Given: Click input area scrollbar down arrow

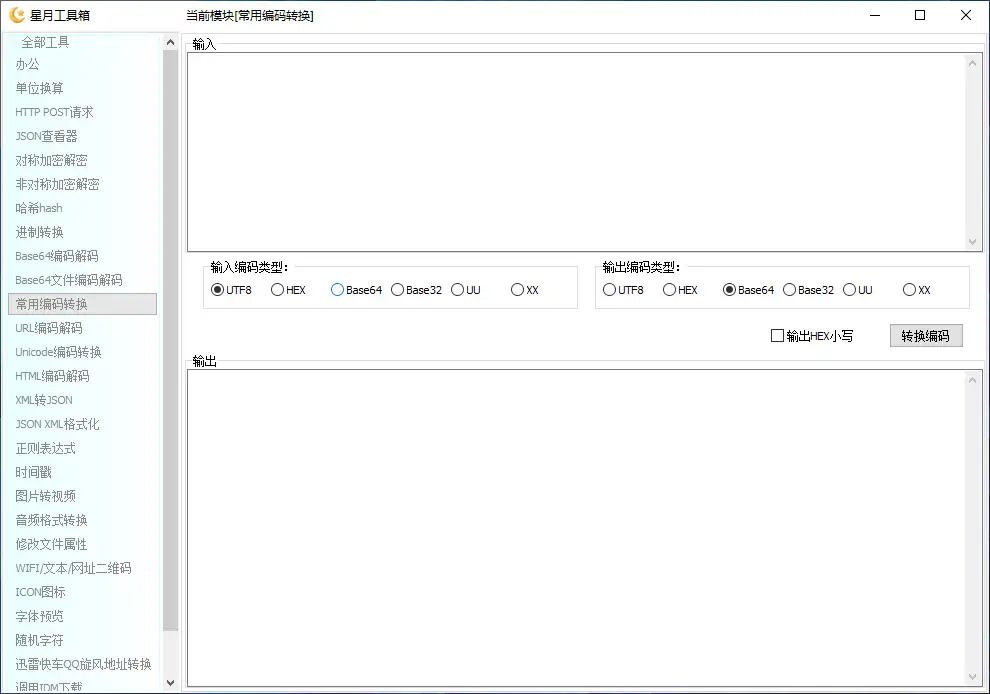Looking at the screenshot, I should point(972,242).
